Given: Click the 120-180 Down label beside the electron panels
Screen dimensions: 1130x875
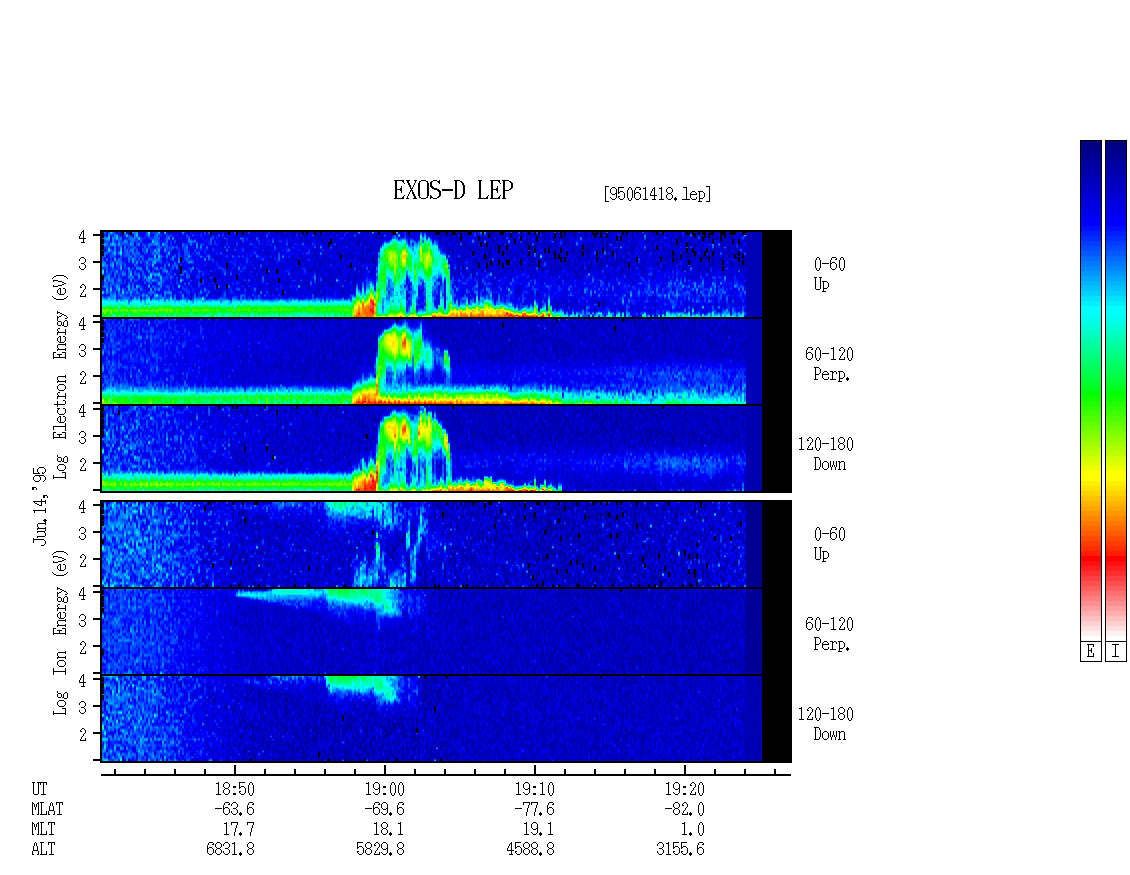Looking at the screenshot, I should (826, 454).
